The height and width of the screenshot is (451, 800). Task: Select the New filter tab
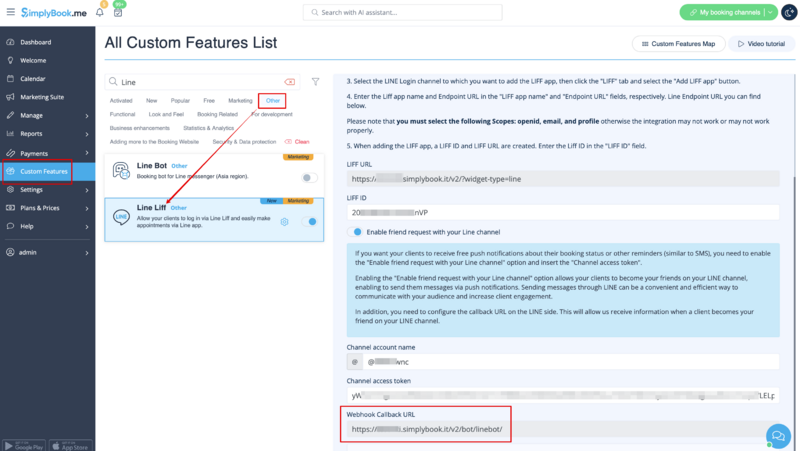152,101
